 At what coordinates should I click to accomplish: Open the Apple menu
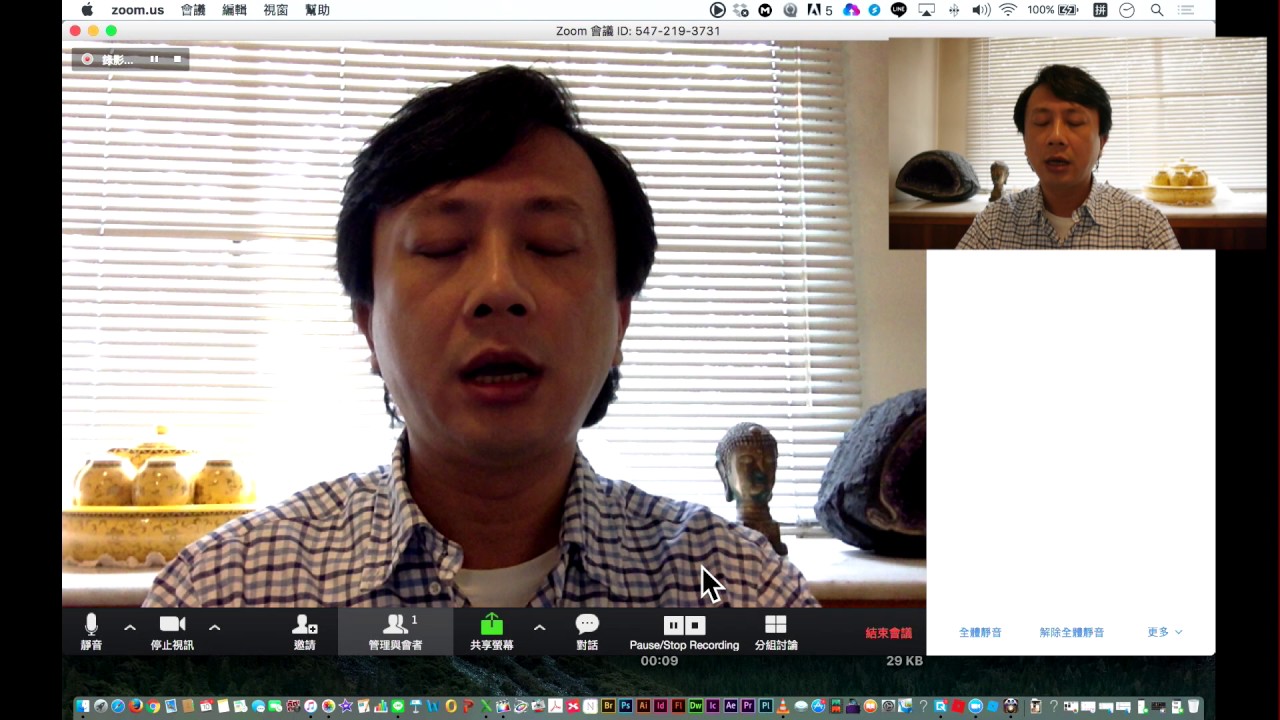[x=87, y=10]
